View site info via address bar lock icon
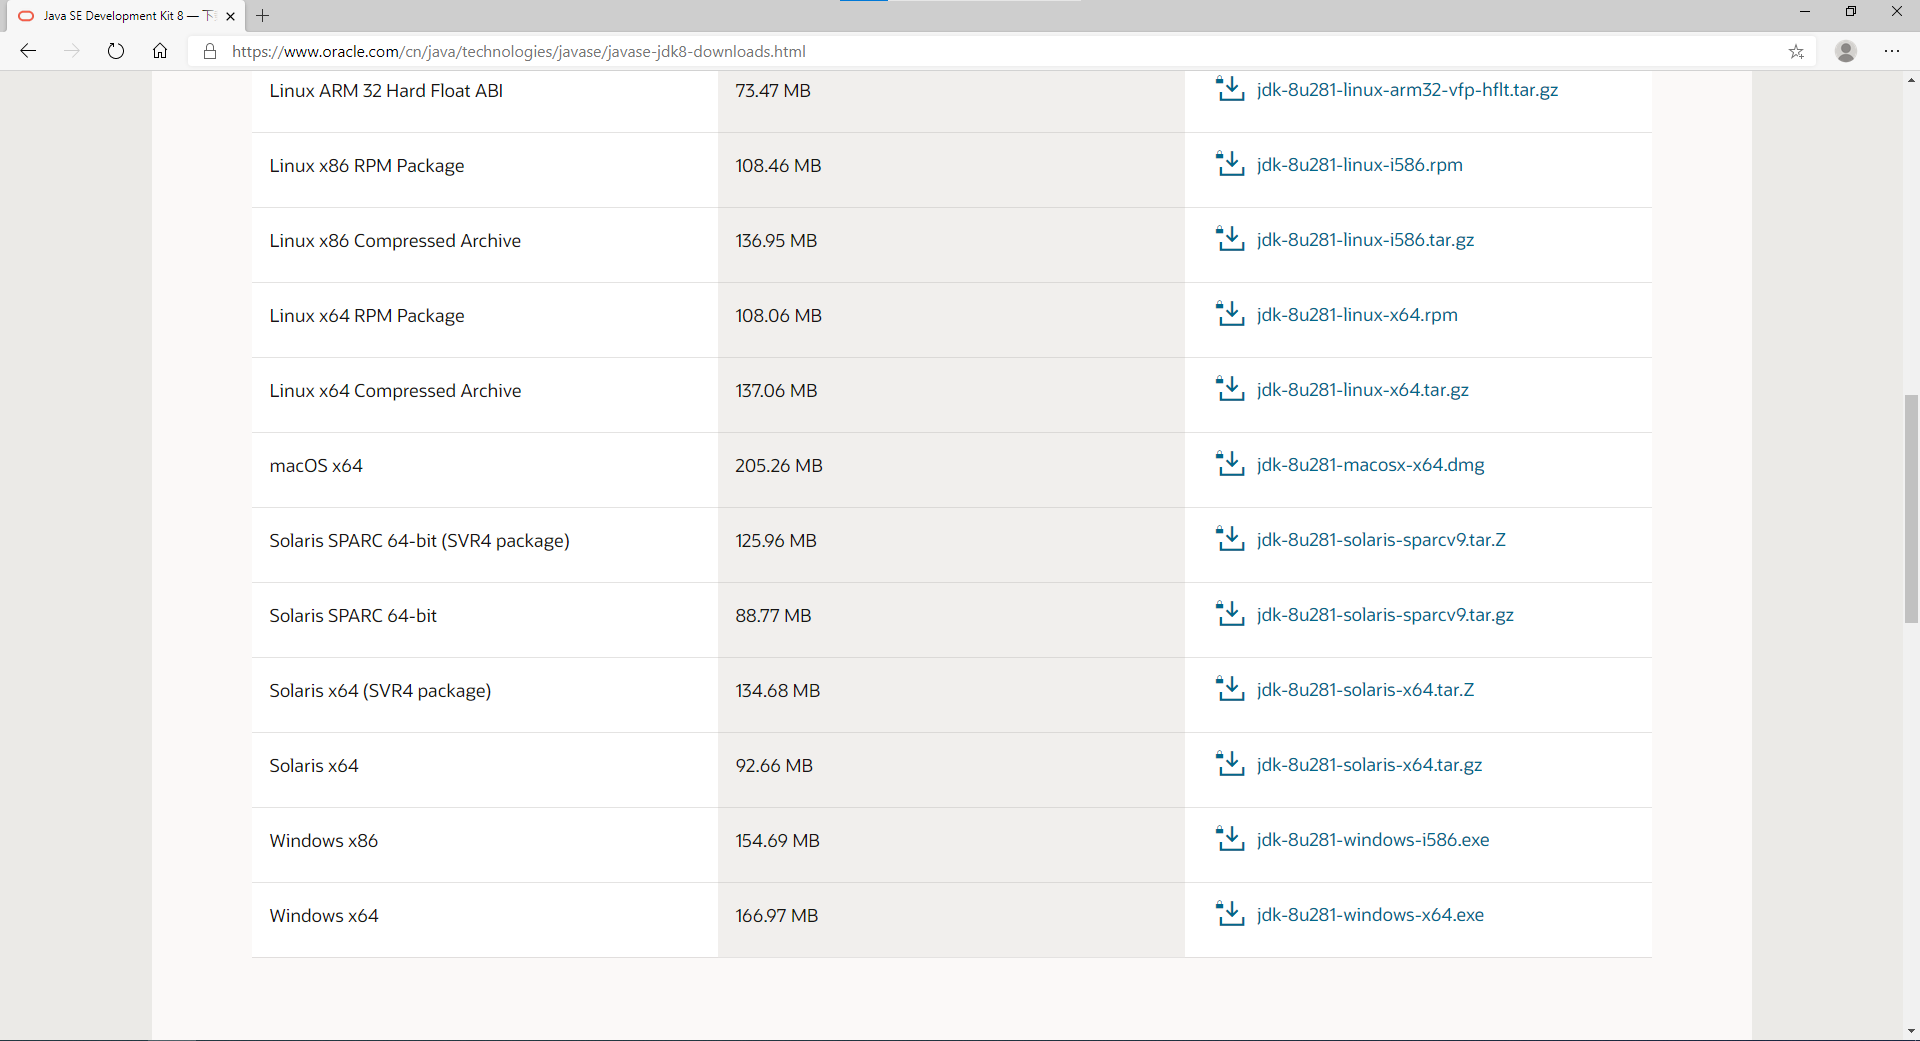 [x=210, y=51]
